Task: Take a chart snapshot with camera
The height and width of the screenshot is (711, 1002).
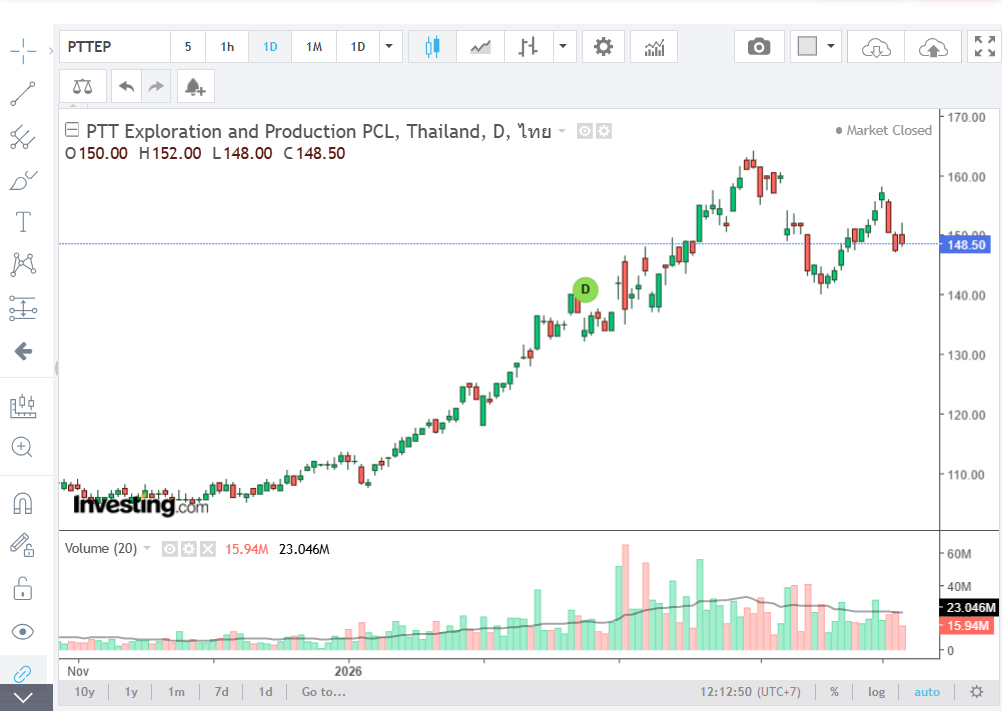Action: pos(759,47)
